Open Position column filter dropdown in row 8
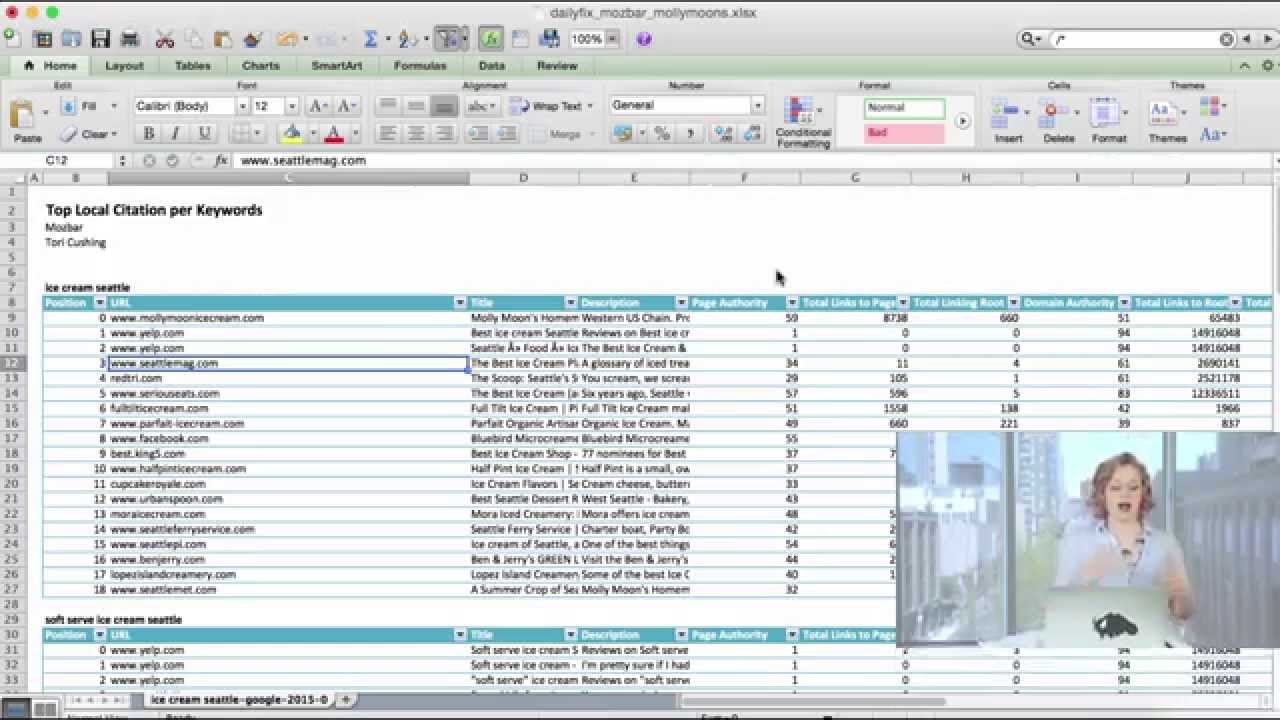The height and width of the screenshot is (720, 1280). (x=99, y=302)
